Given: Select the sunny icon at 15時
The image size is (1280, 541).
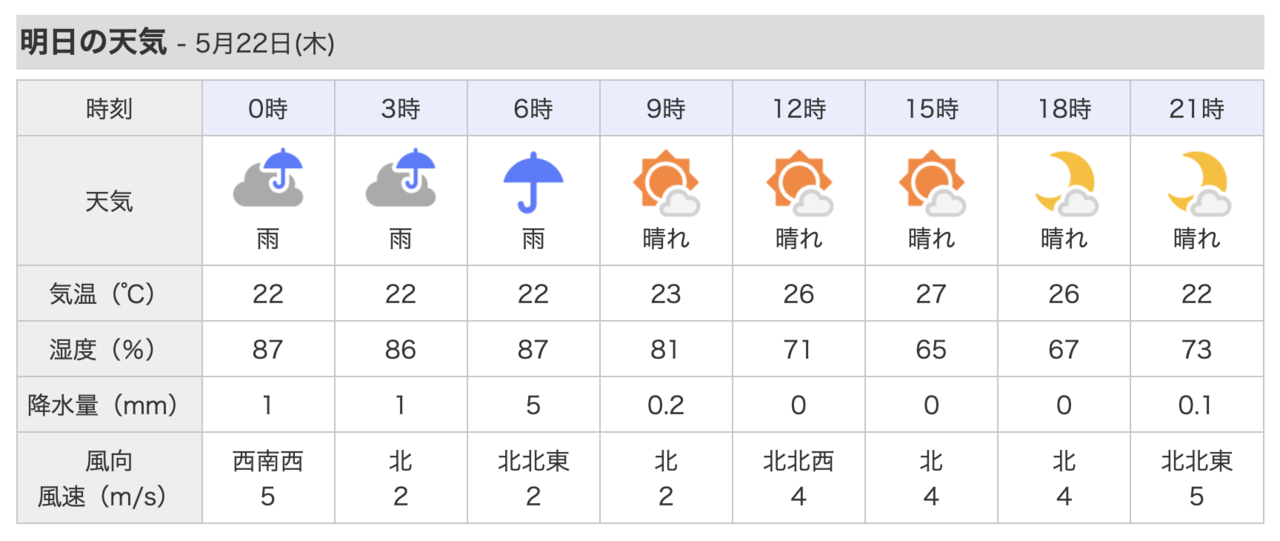Looking at the screenshot, I should pos(931,183).
